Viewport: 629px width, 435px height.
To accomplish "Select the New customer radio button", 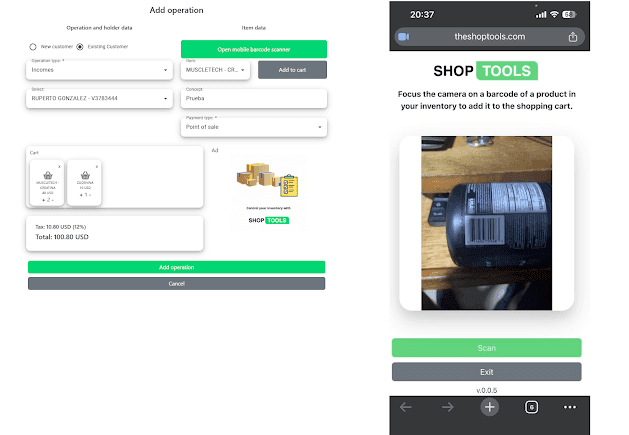I will click(33, 47).
